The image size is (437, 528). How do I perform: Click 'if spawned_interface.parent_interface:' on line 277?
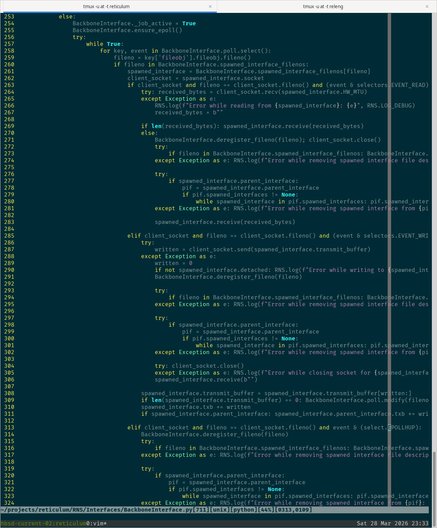click(x=233, y=181)
